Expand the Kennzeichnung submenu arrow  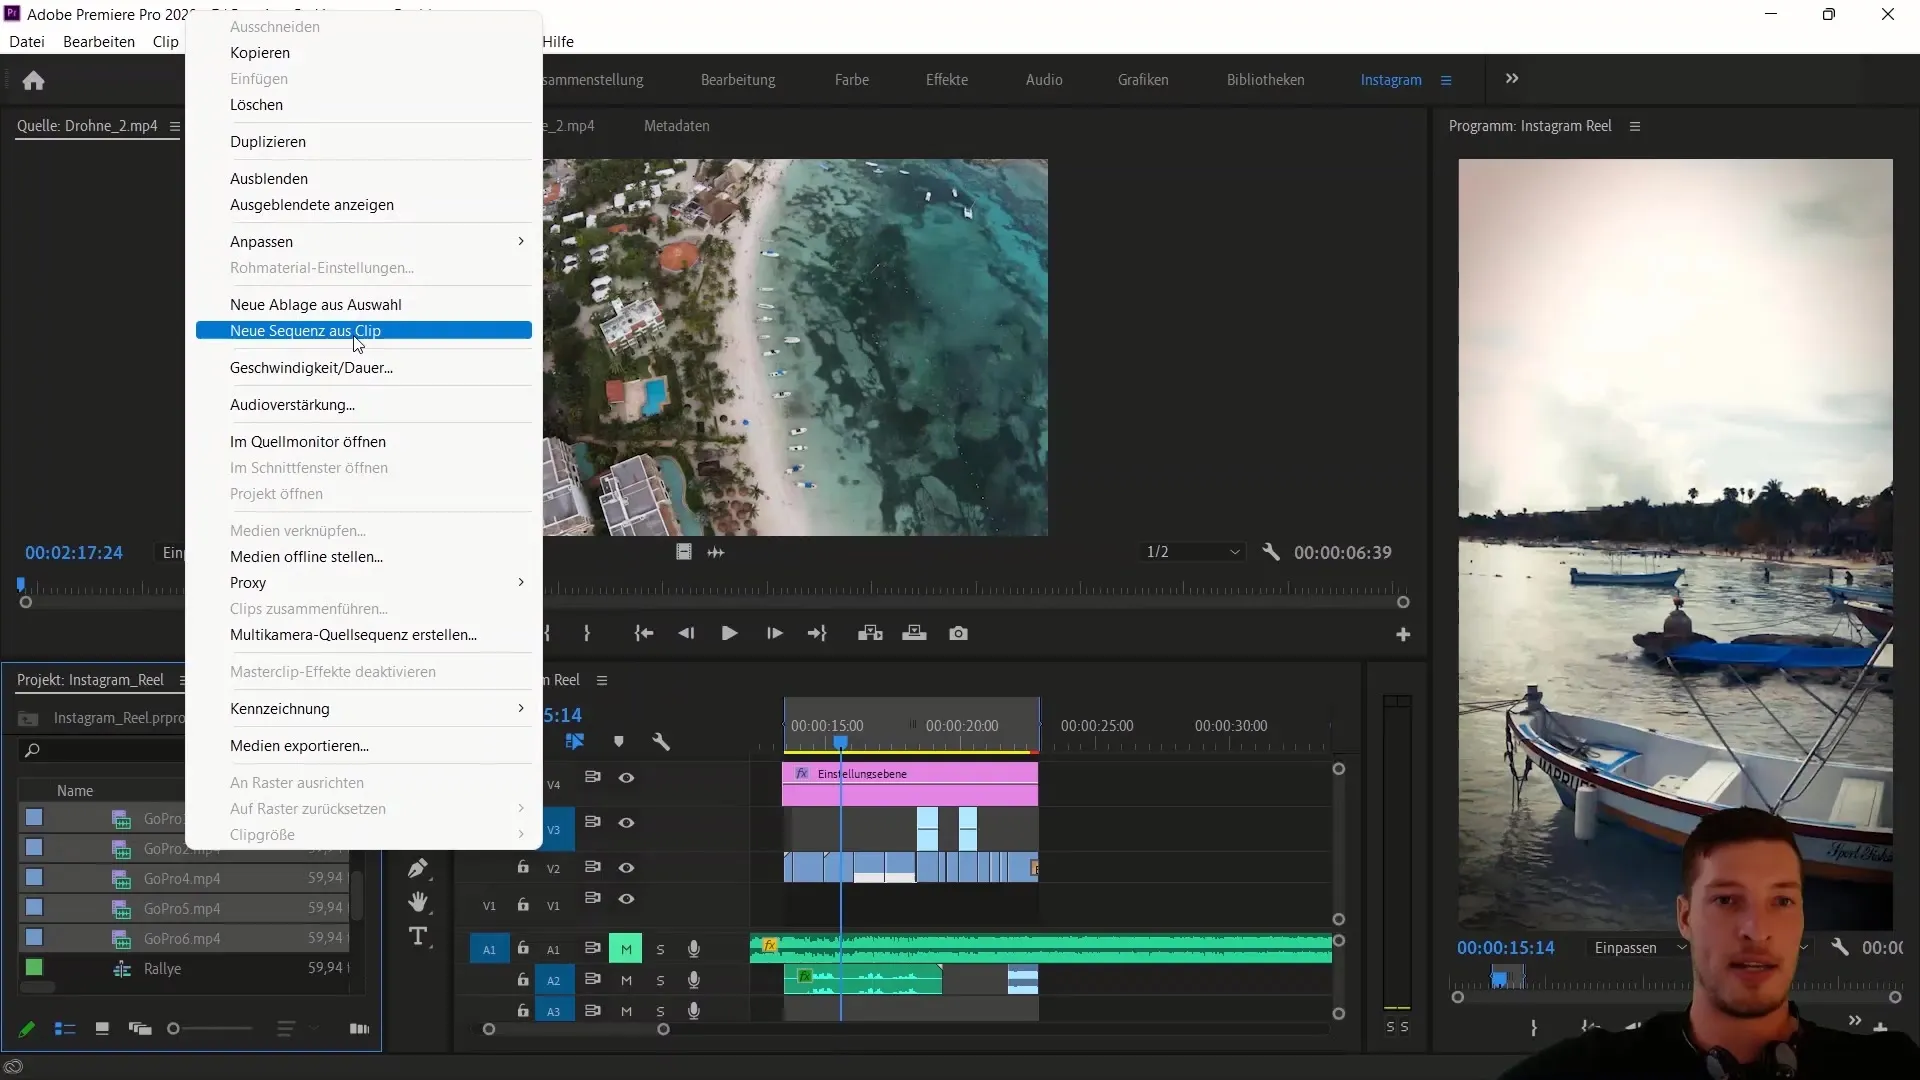[520, 708]
